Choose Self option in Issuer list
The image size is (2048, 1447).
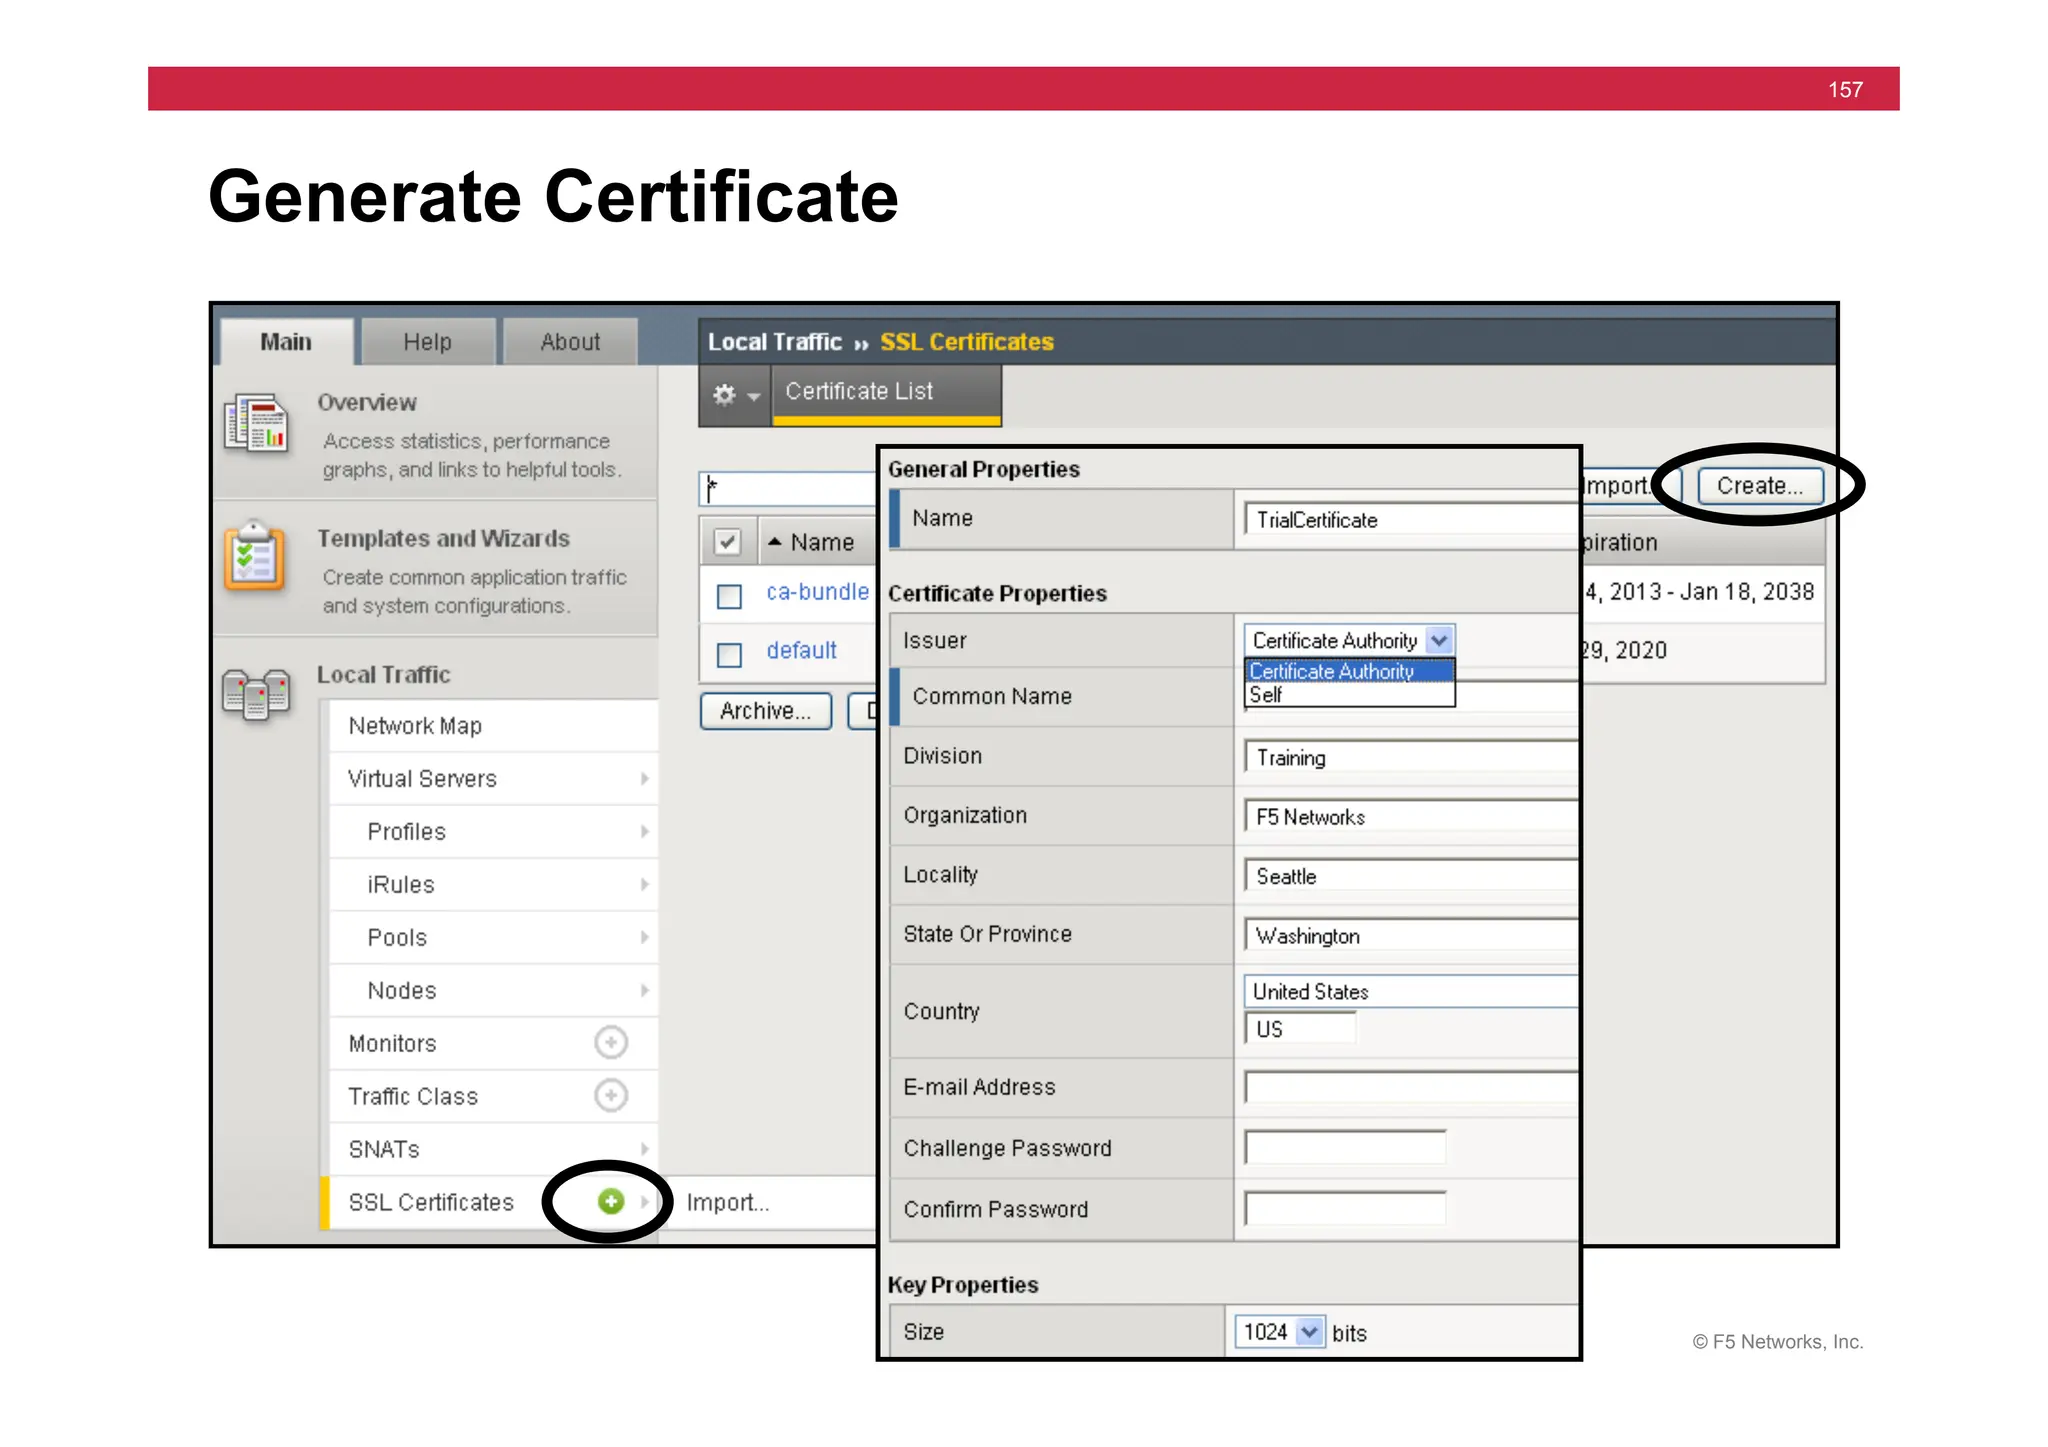click(1349, 694)
